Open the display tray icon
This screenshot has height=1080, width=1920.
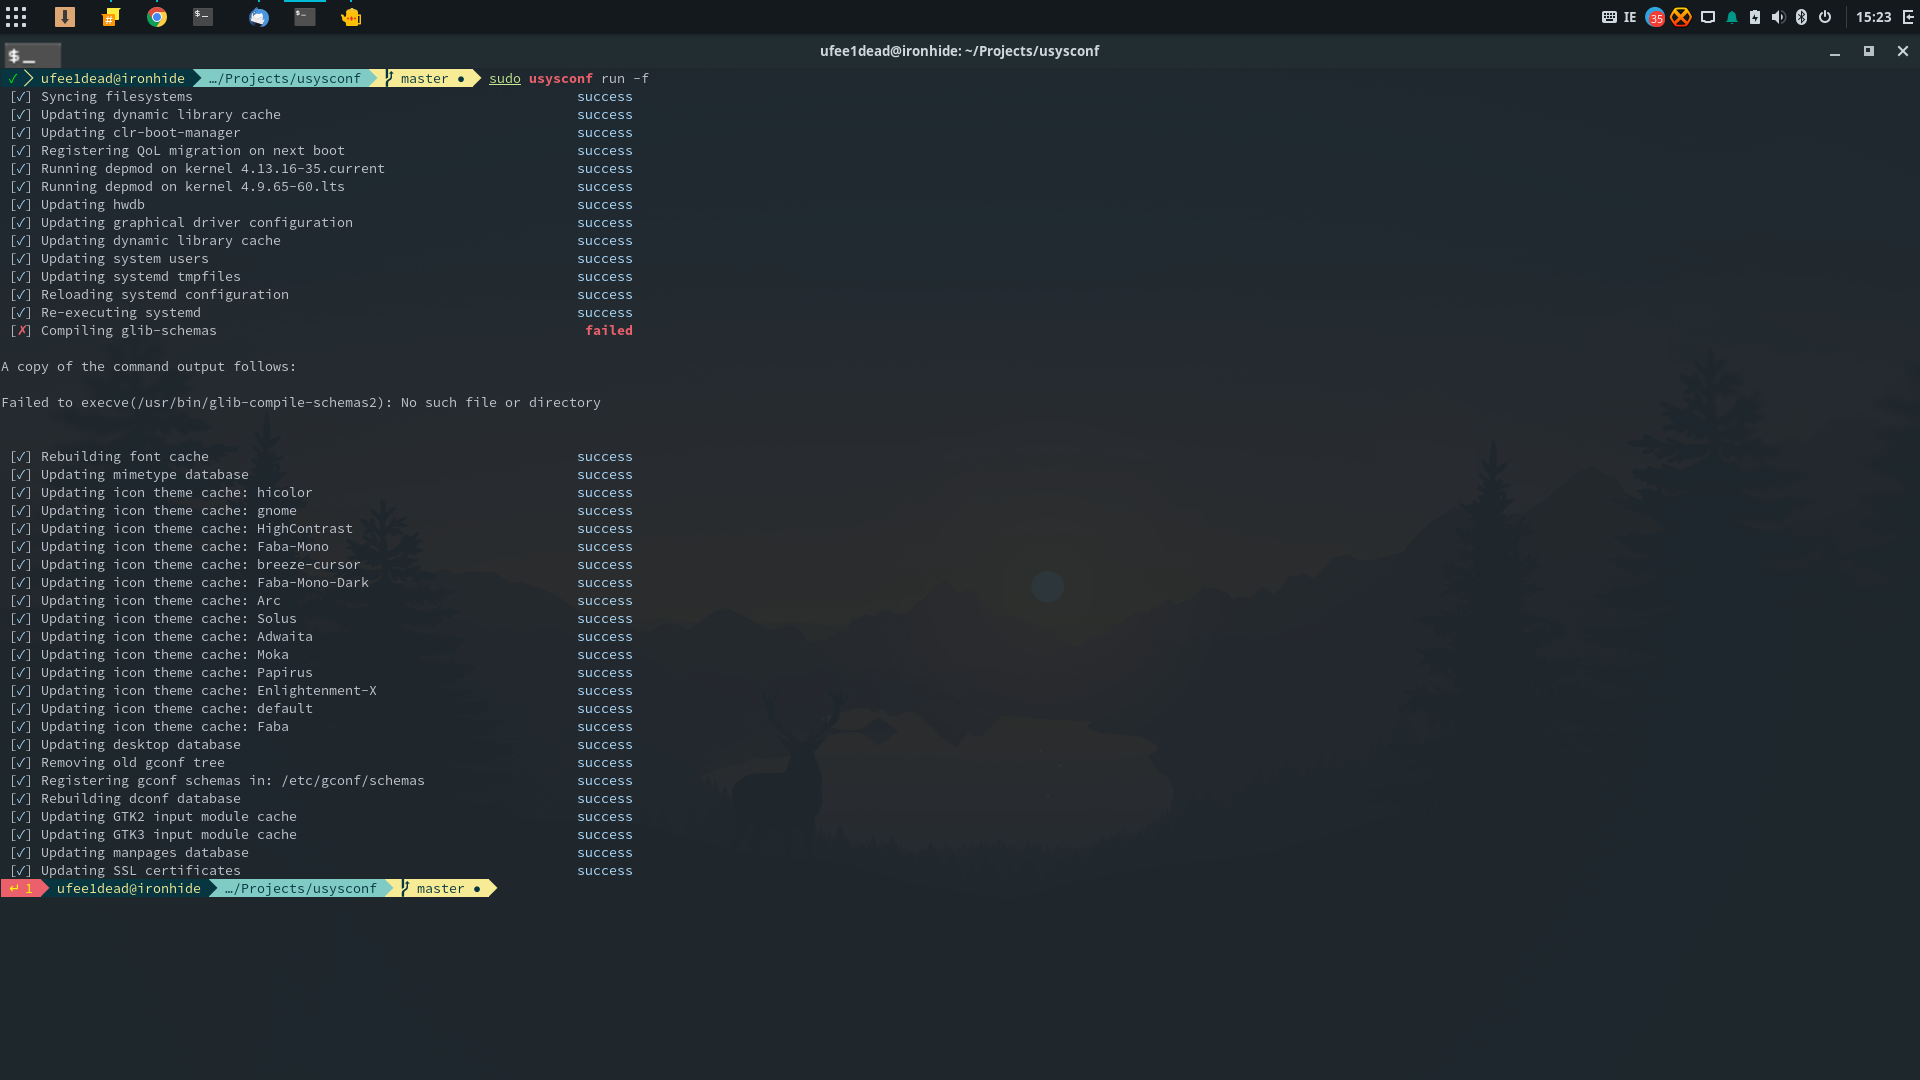pyautogui.click(x=1708, y=17)
